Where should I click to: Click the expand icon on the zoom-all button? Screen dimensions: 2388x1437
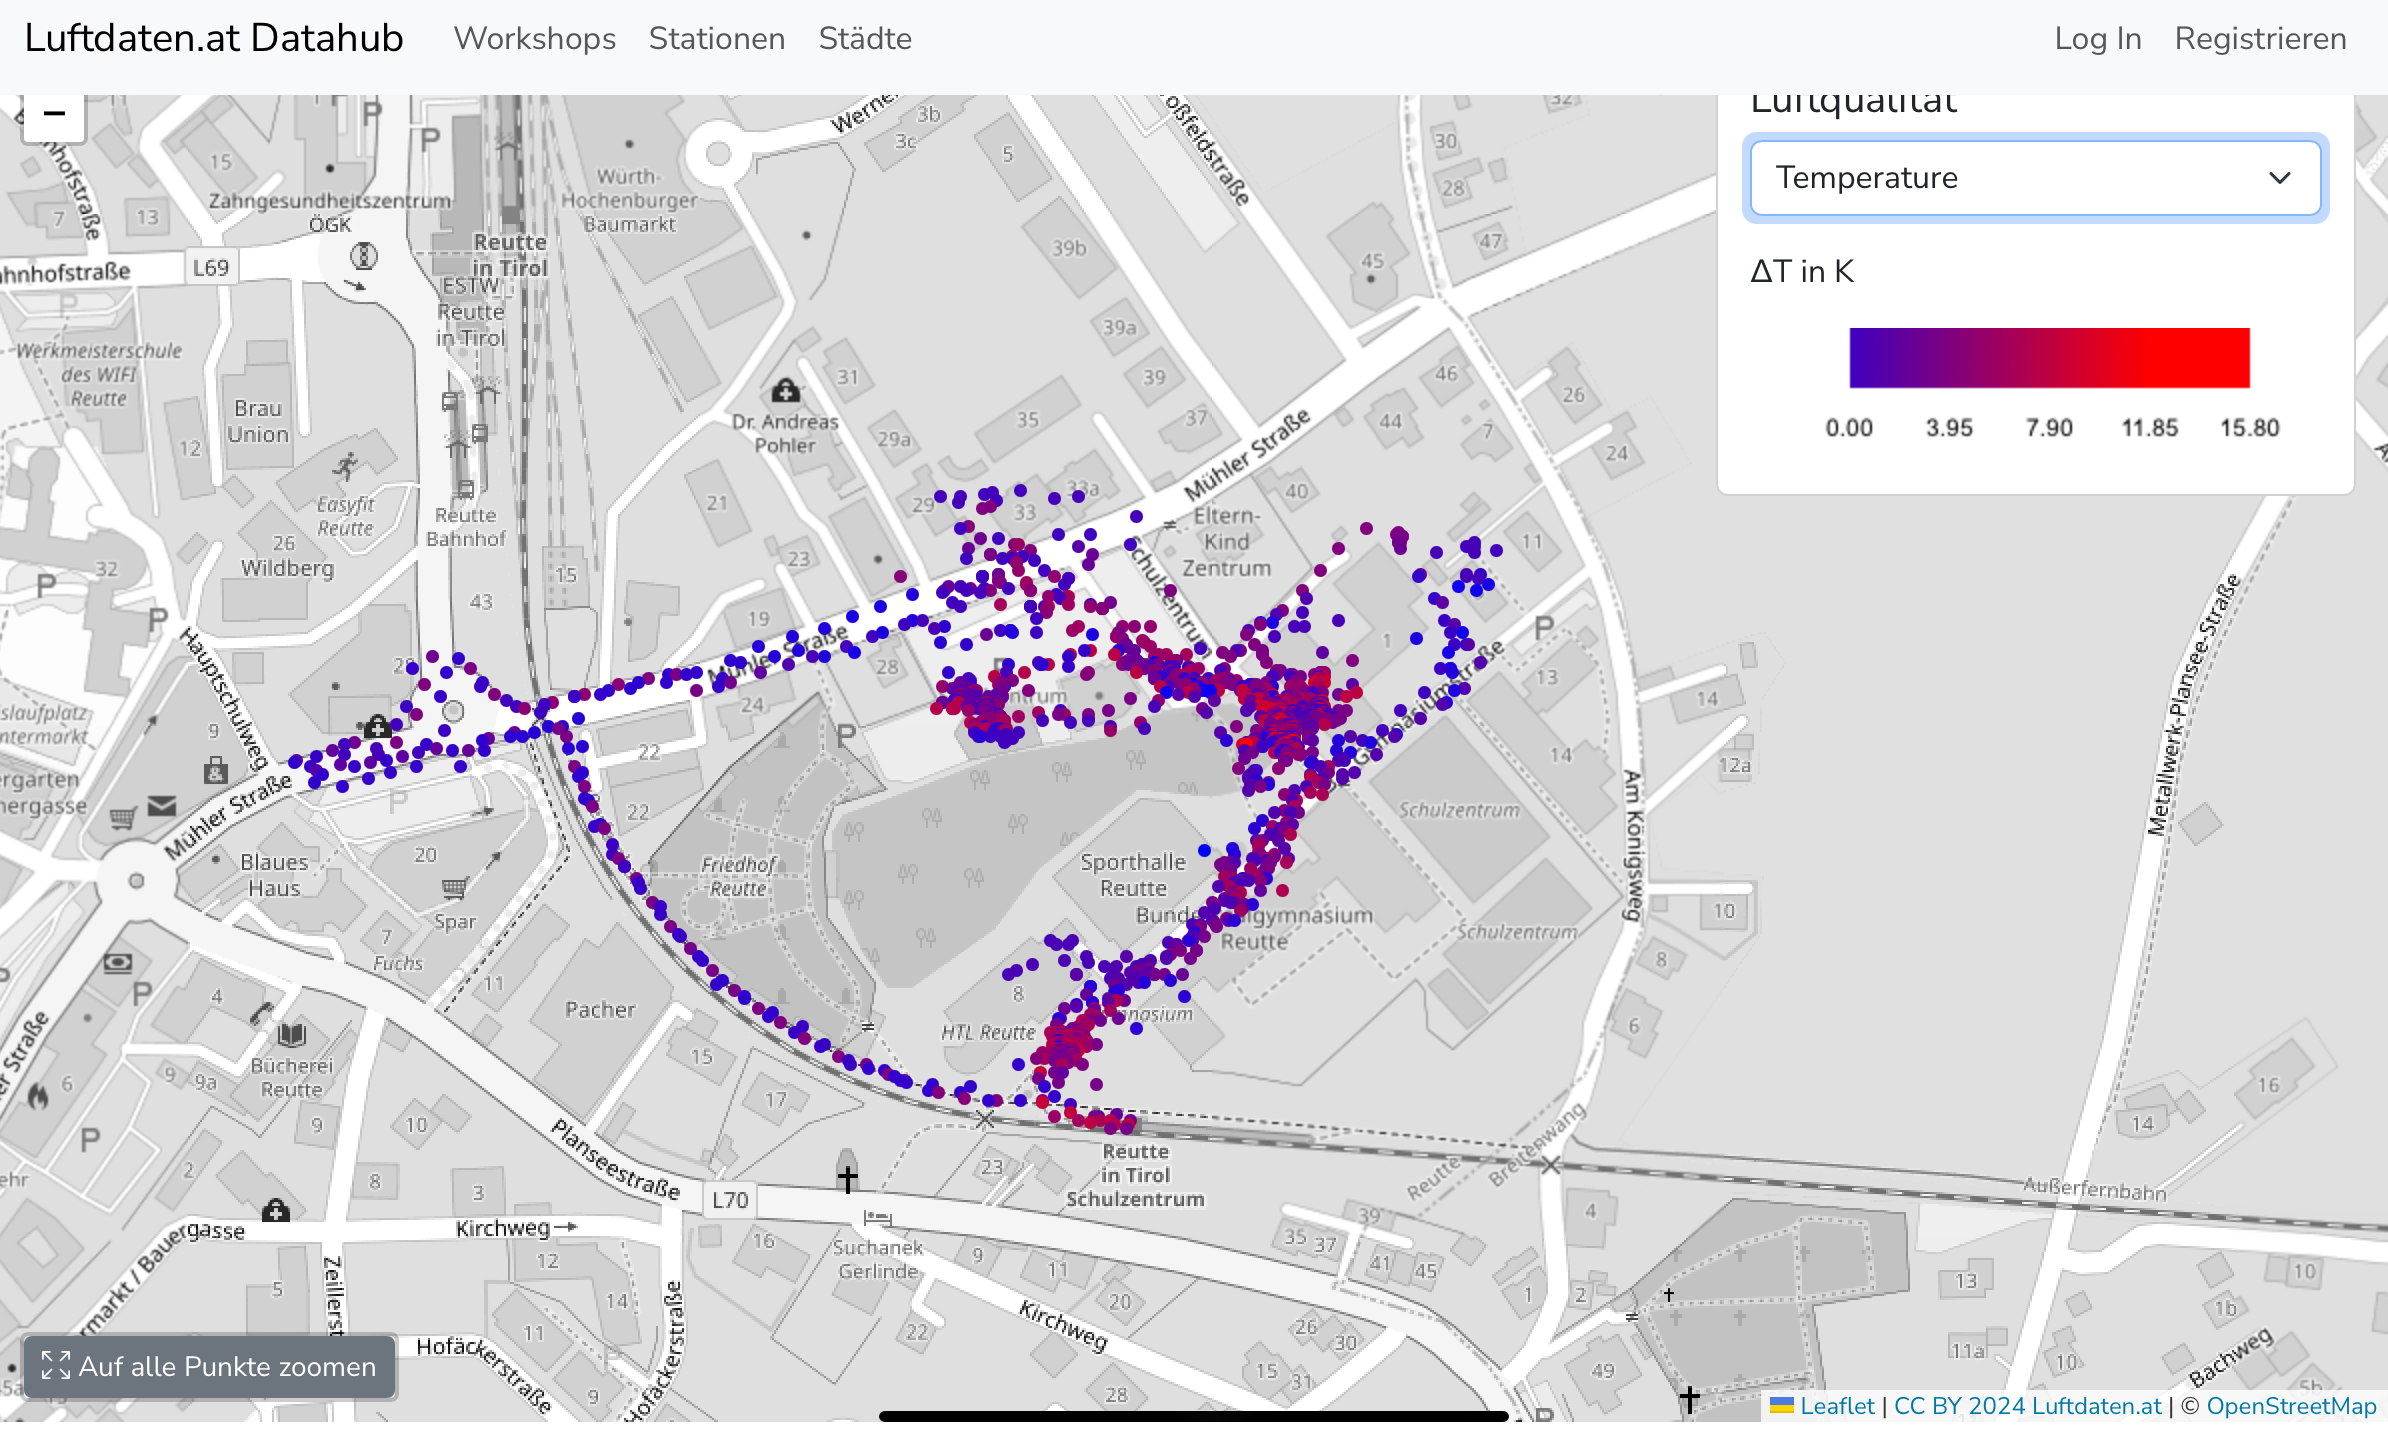[x=56, y=1365]
